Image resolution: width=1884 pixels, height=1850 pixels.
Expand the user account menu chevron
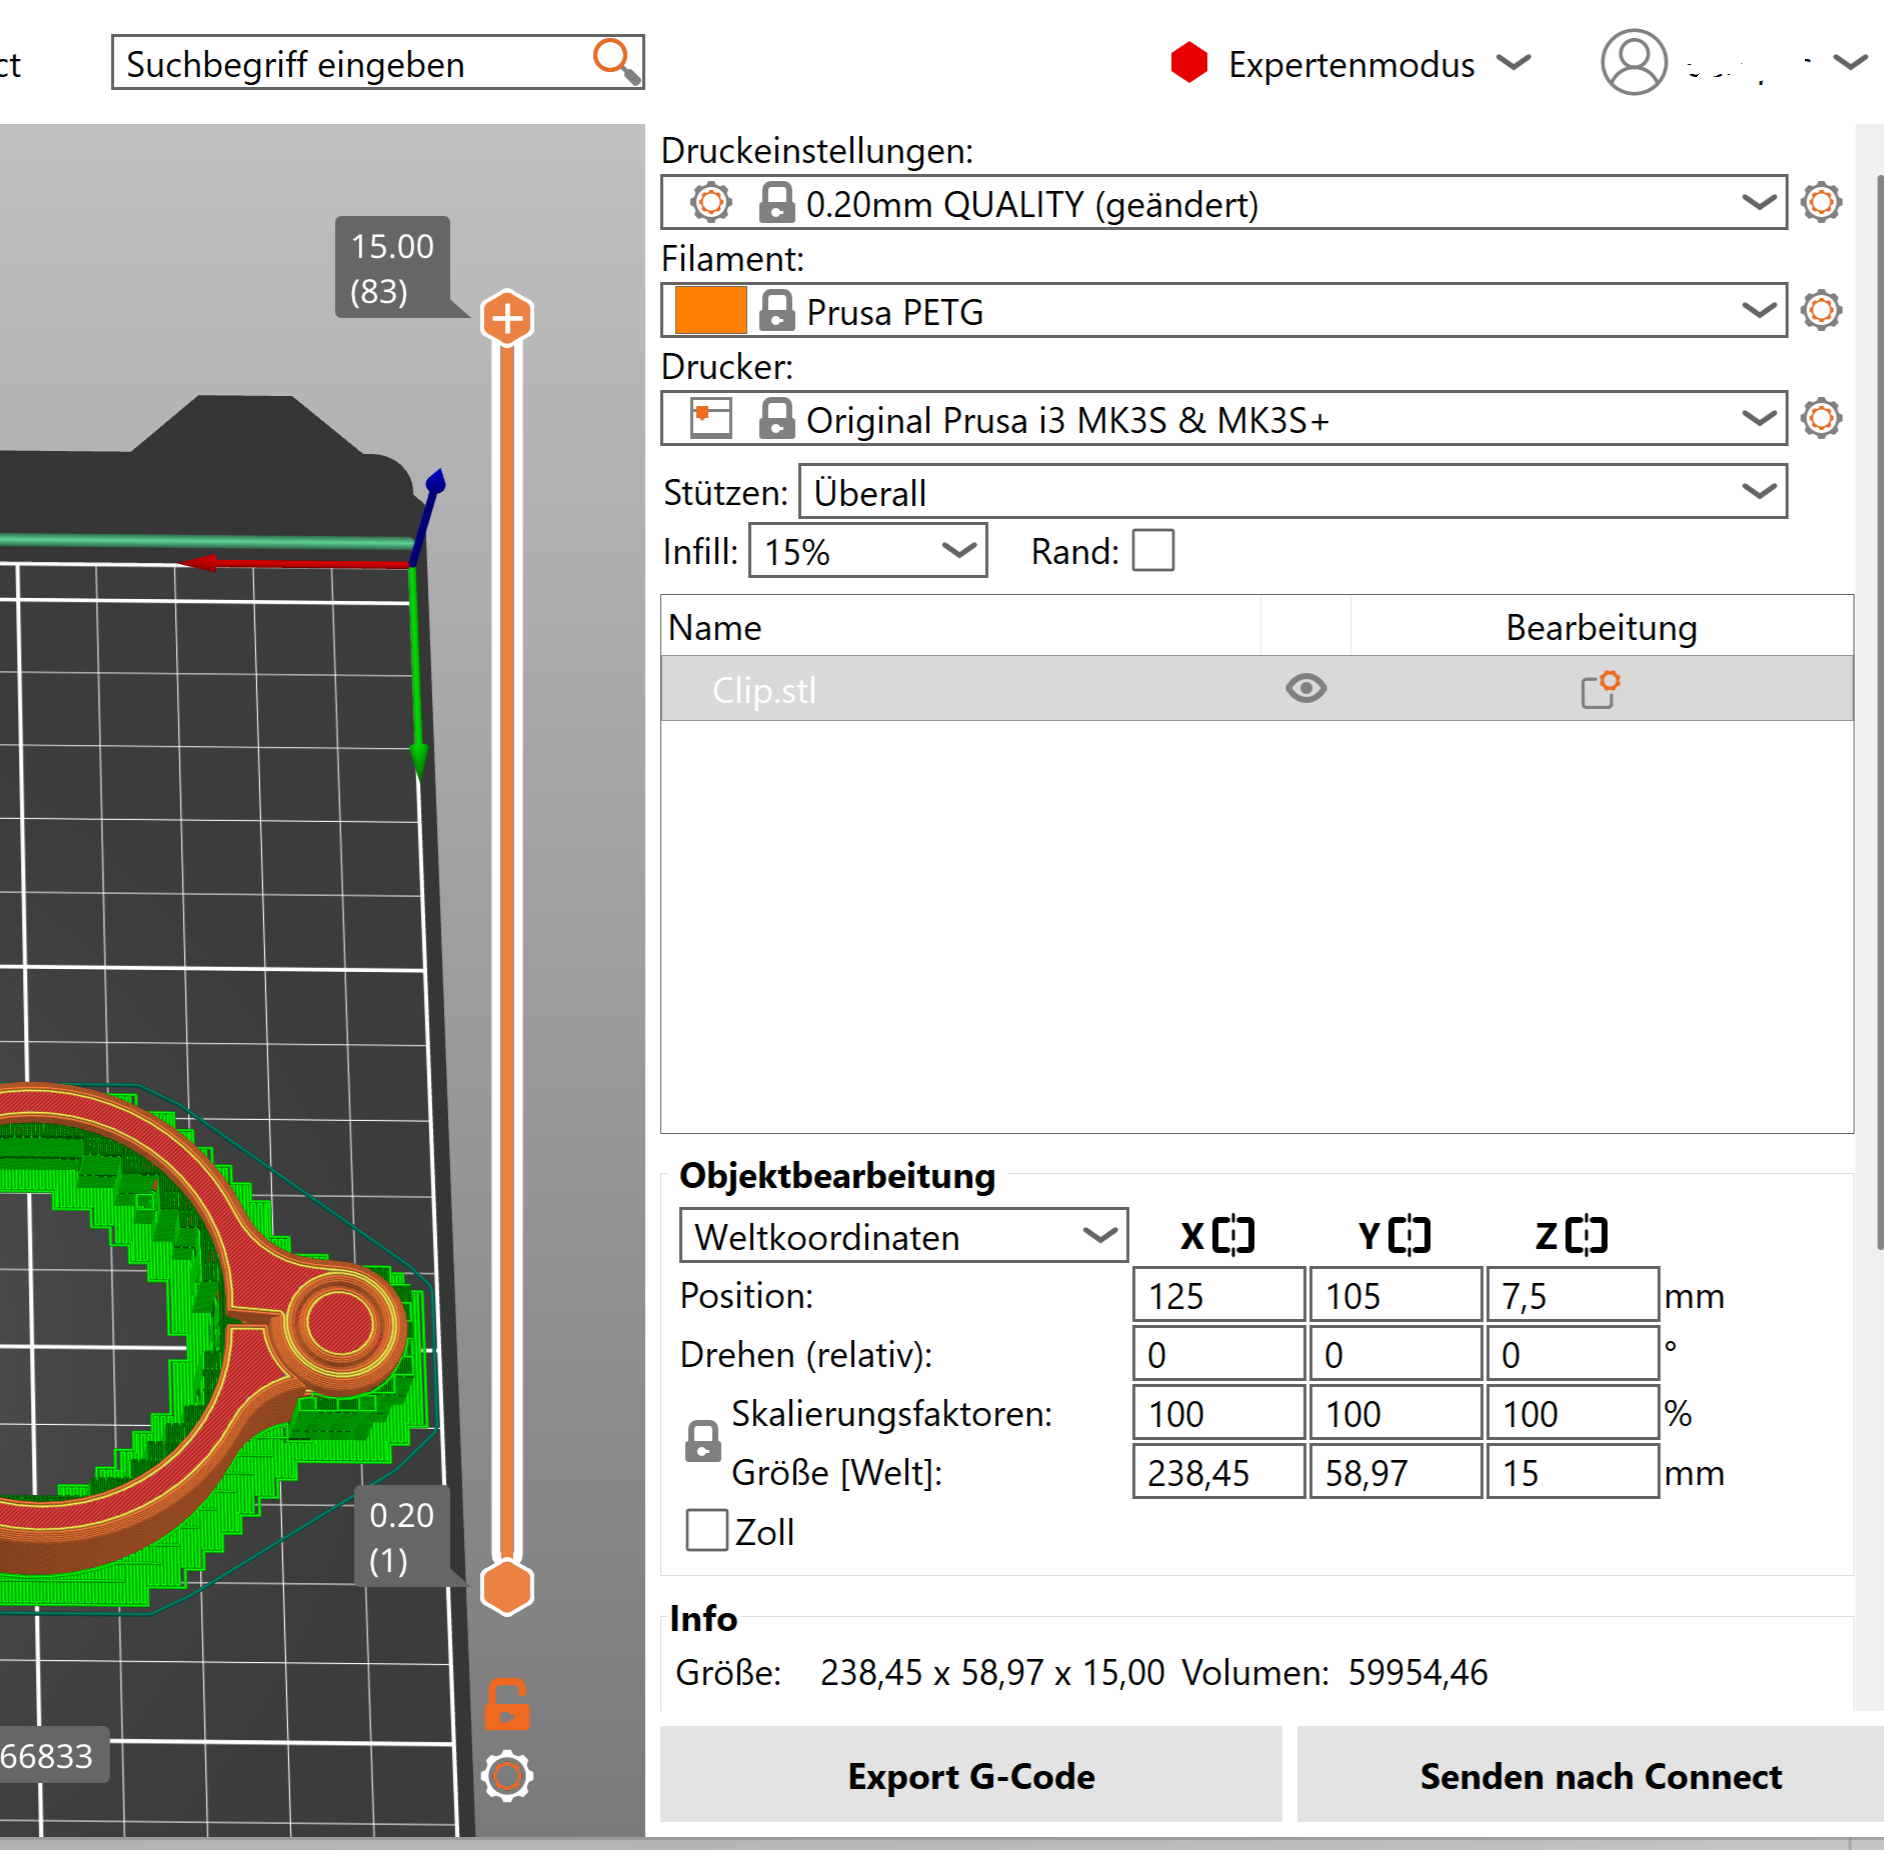1851,63
